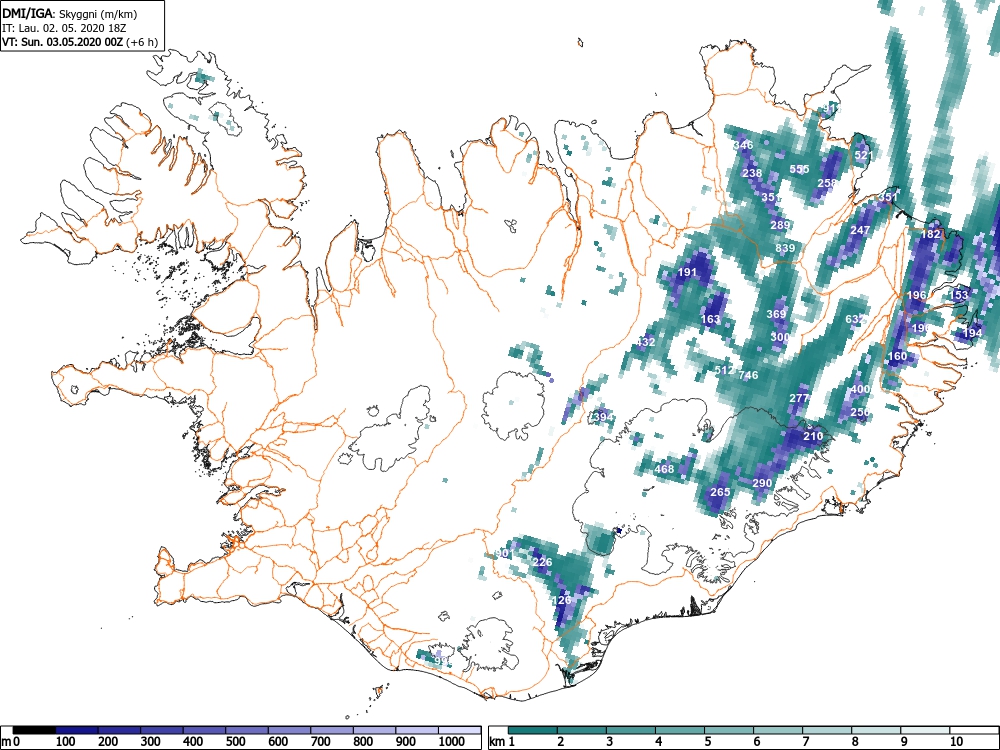Click the "100" label in the metre legend
Image resolution: width=1000 pixels, height=750 pixels.
click(x=65, y=742)
